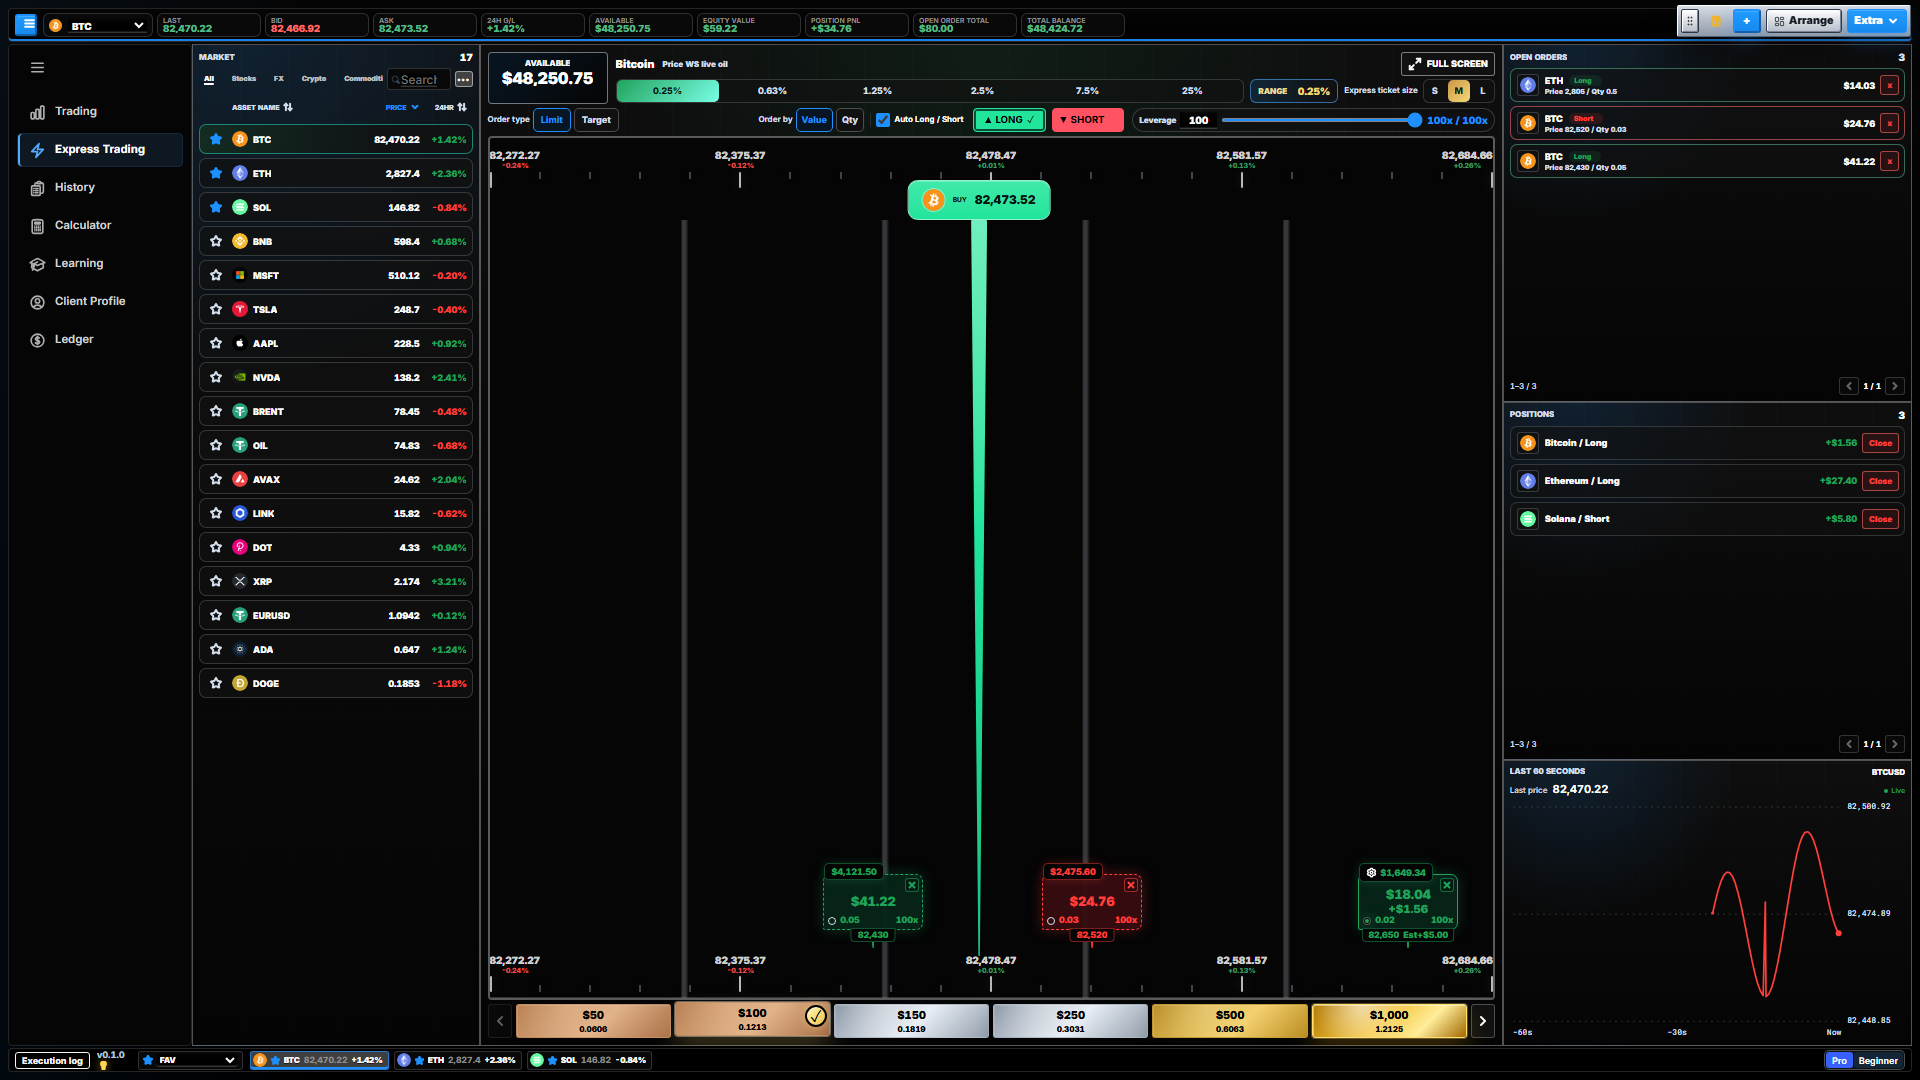Open market list more options icon
The width and height of the screenshot is (1920, 1080).
(x=463, y=79)
